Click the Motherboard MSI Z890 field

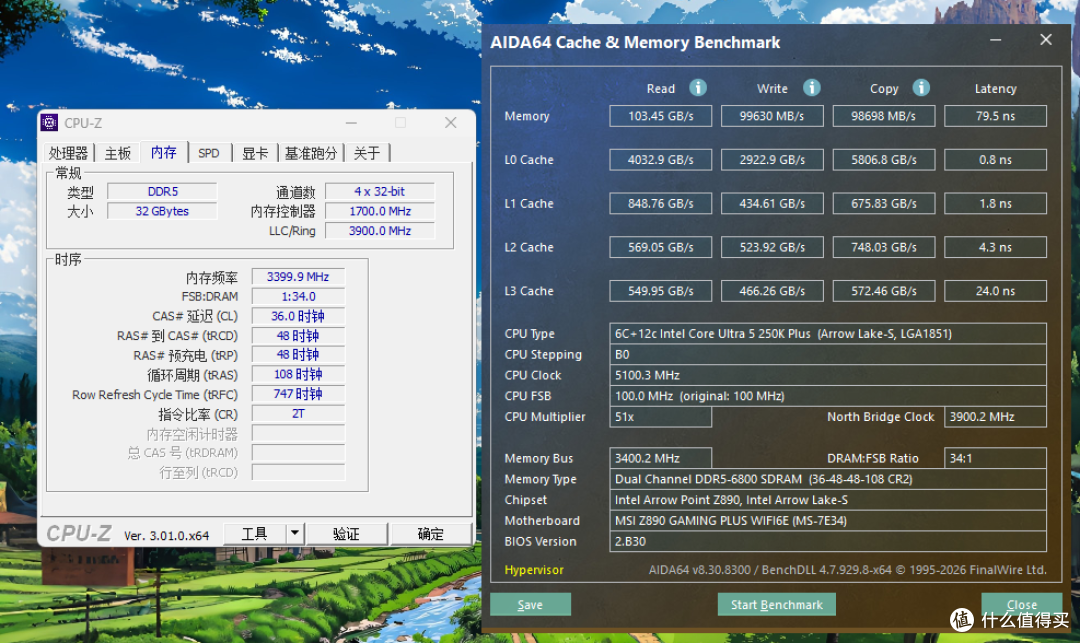(x=828, y=520)
